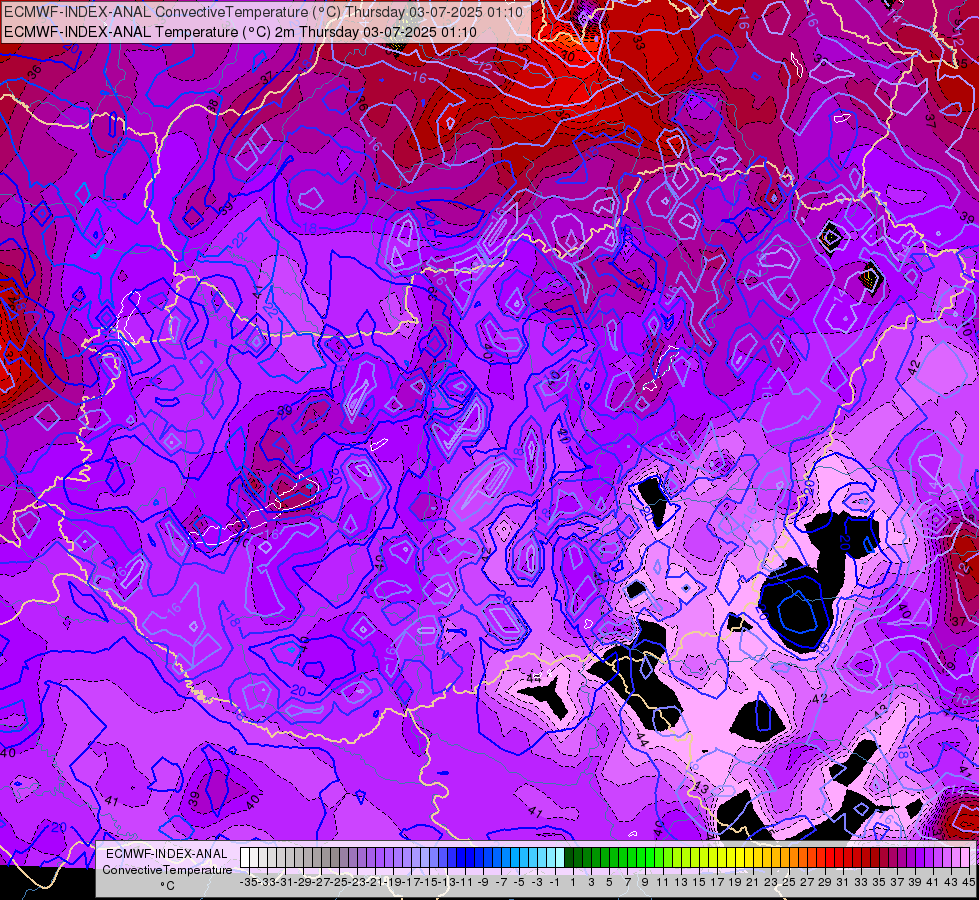Pick the orange swatch above legend value 25
The width and height of the screenshot is (979, 900).
pyautogui.click(x=785, y=857)
